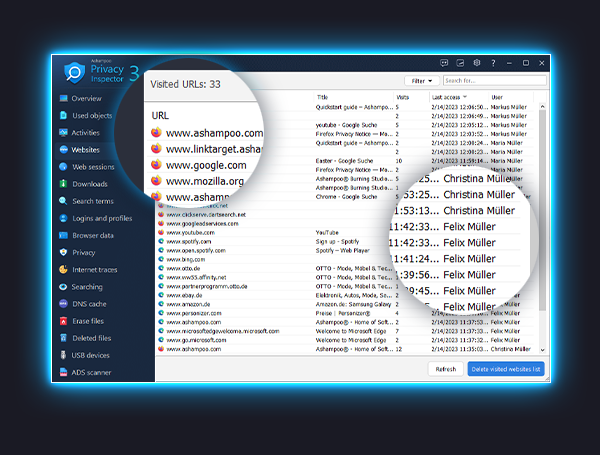Click the settings gear in title bar
This screenshot has height=455, width=600.
pos(478,62)
